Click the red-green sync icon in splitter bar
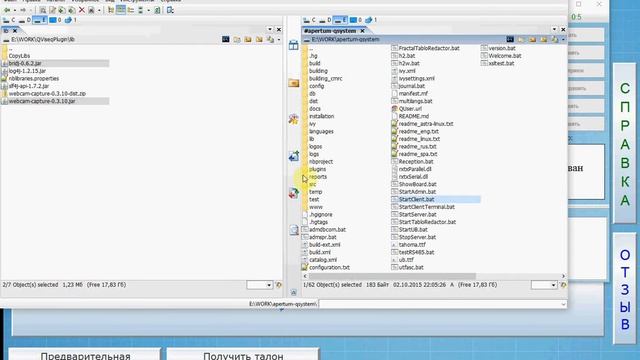 click(x=293, y=193)
